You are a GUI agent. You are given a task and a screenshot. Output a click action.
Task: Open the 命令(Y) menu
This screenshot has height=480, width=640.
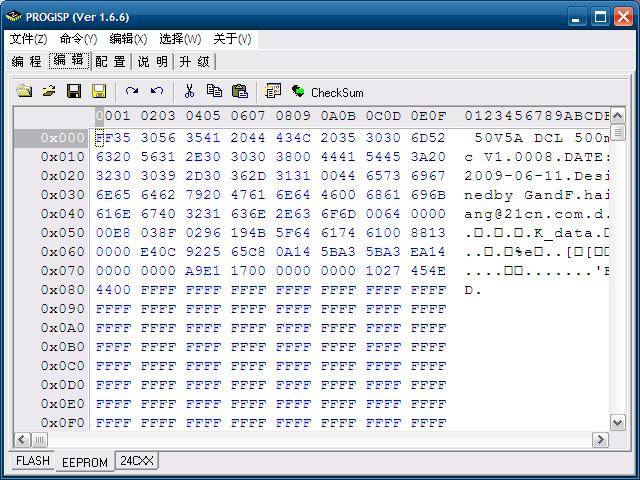[78, 39]
